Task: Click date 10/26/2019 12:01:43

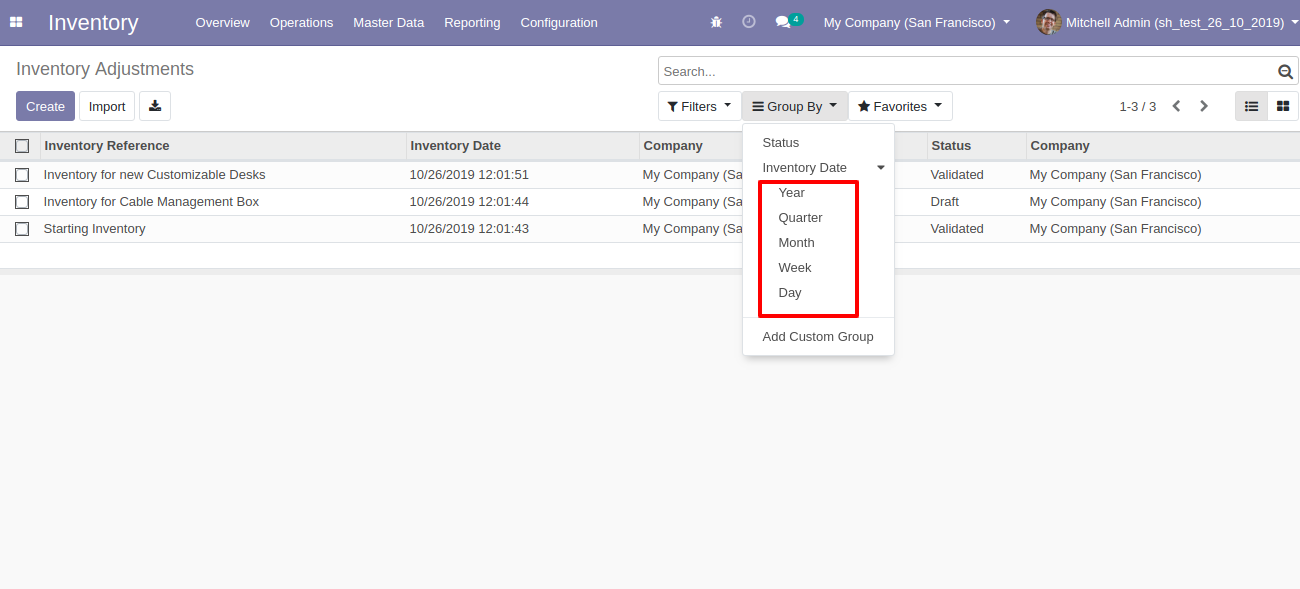Action: click(x=469, y=229)
